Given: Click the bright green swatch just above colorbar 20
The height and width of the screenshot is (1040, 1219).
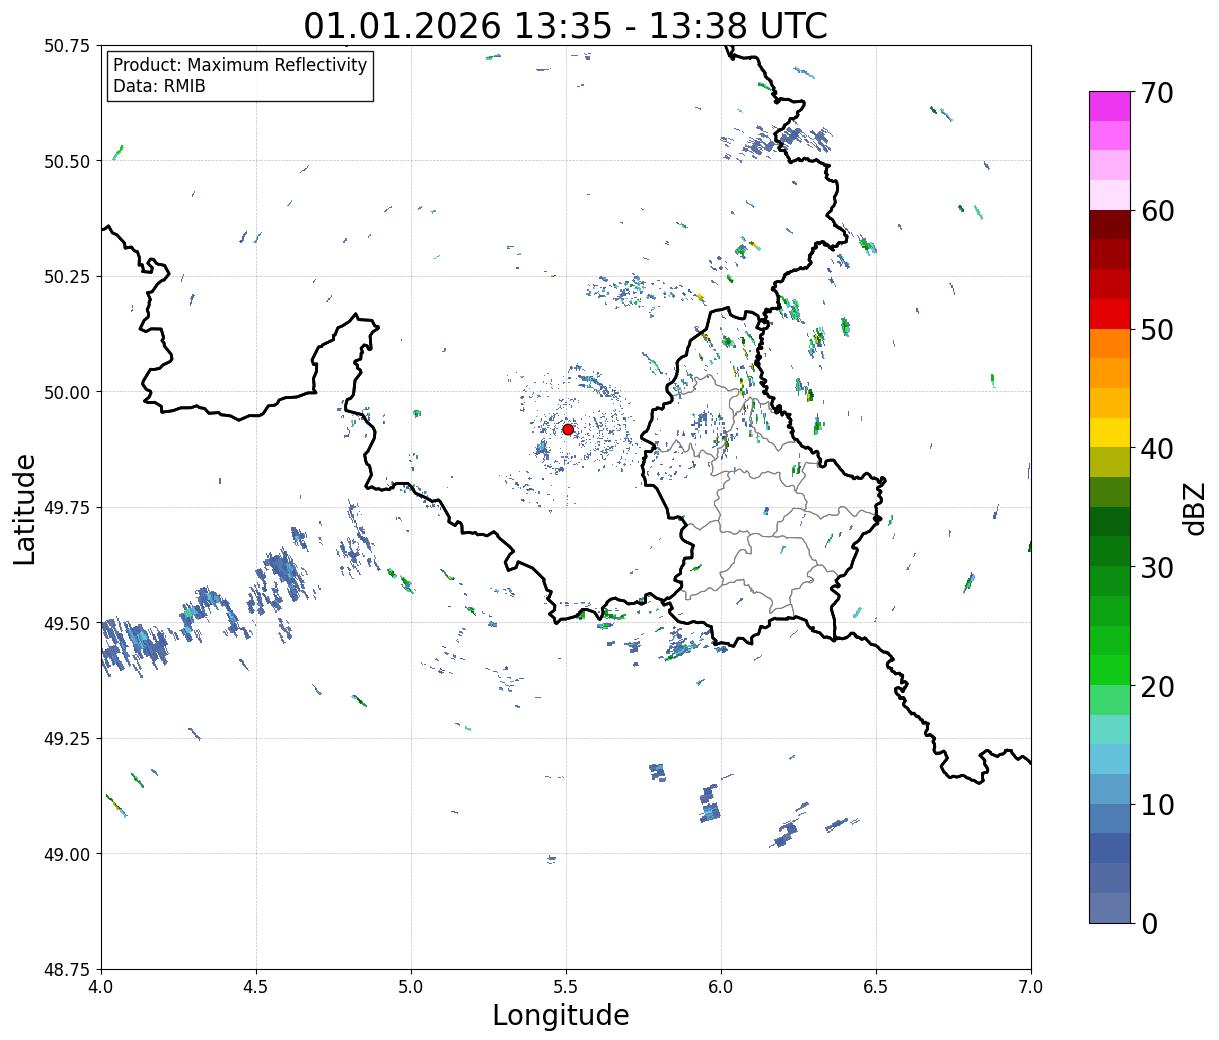Looking at the screenshot, I should click(1110, 670).
